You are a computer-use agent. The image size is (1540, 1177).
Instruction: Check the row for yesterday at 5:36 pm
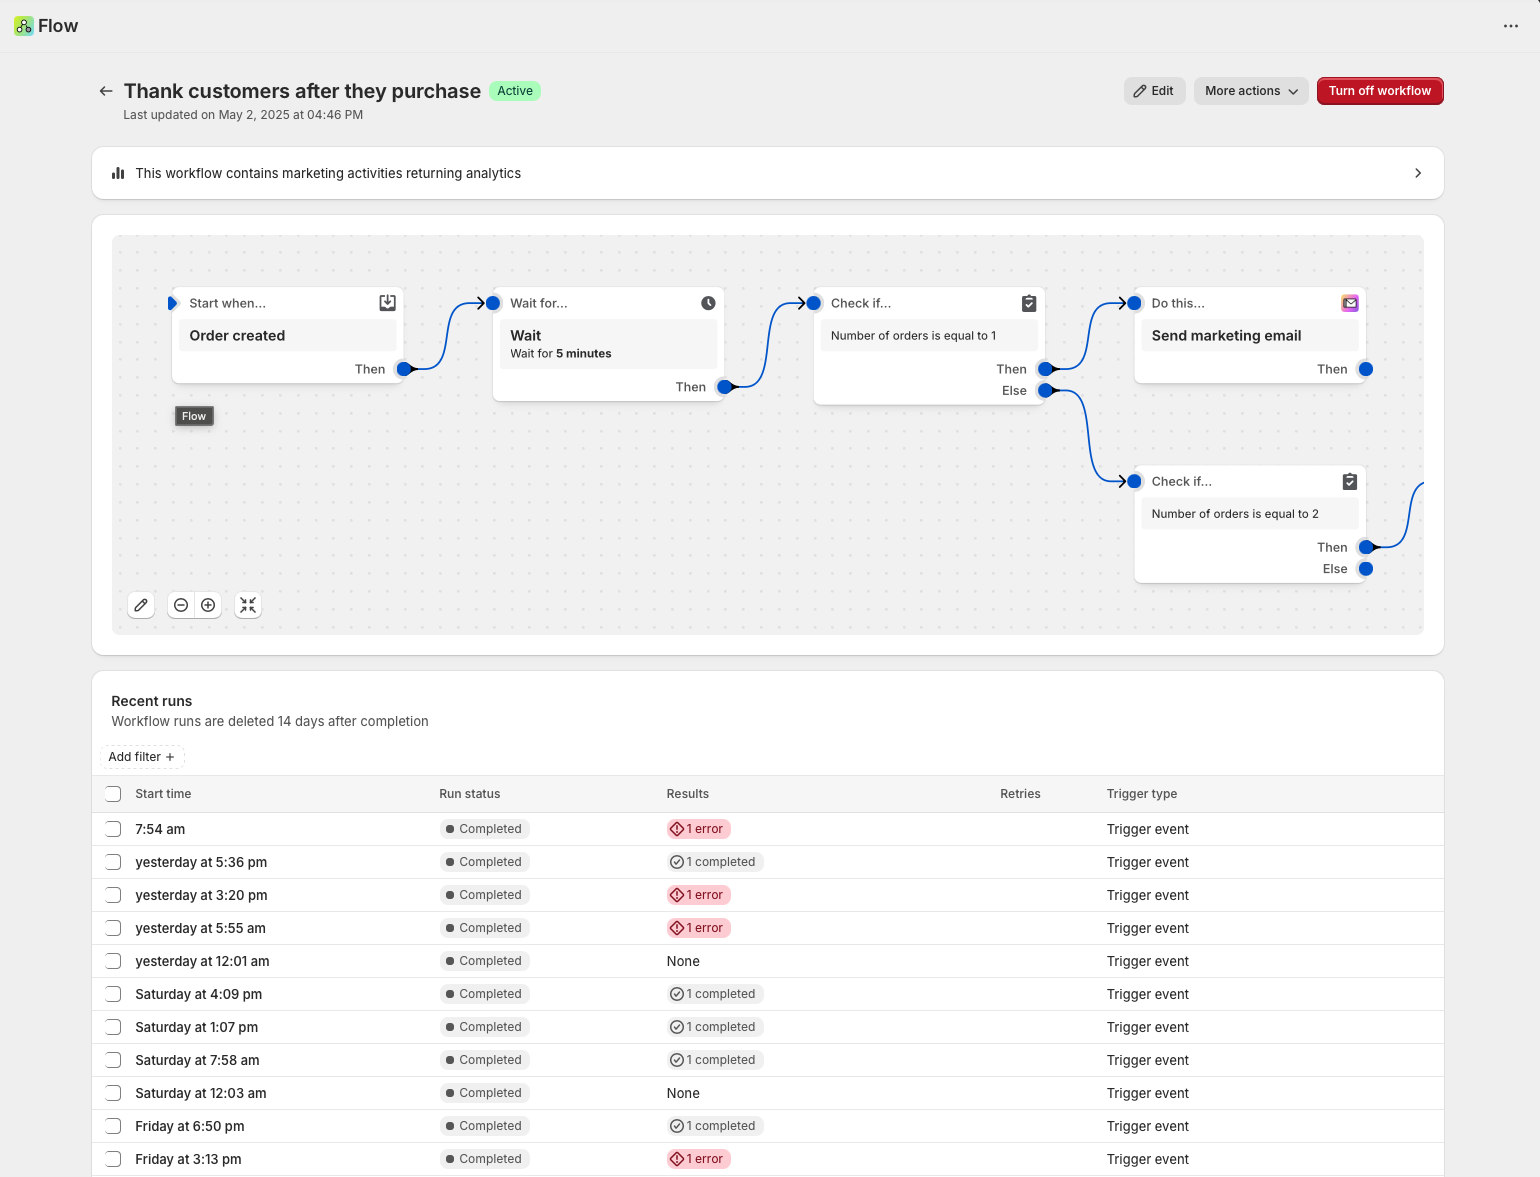pyautogui.click(x=113, y=861)
